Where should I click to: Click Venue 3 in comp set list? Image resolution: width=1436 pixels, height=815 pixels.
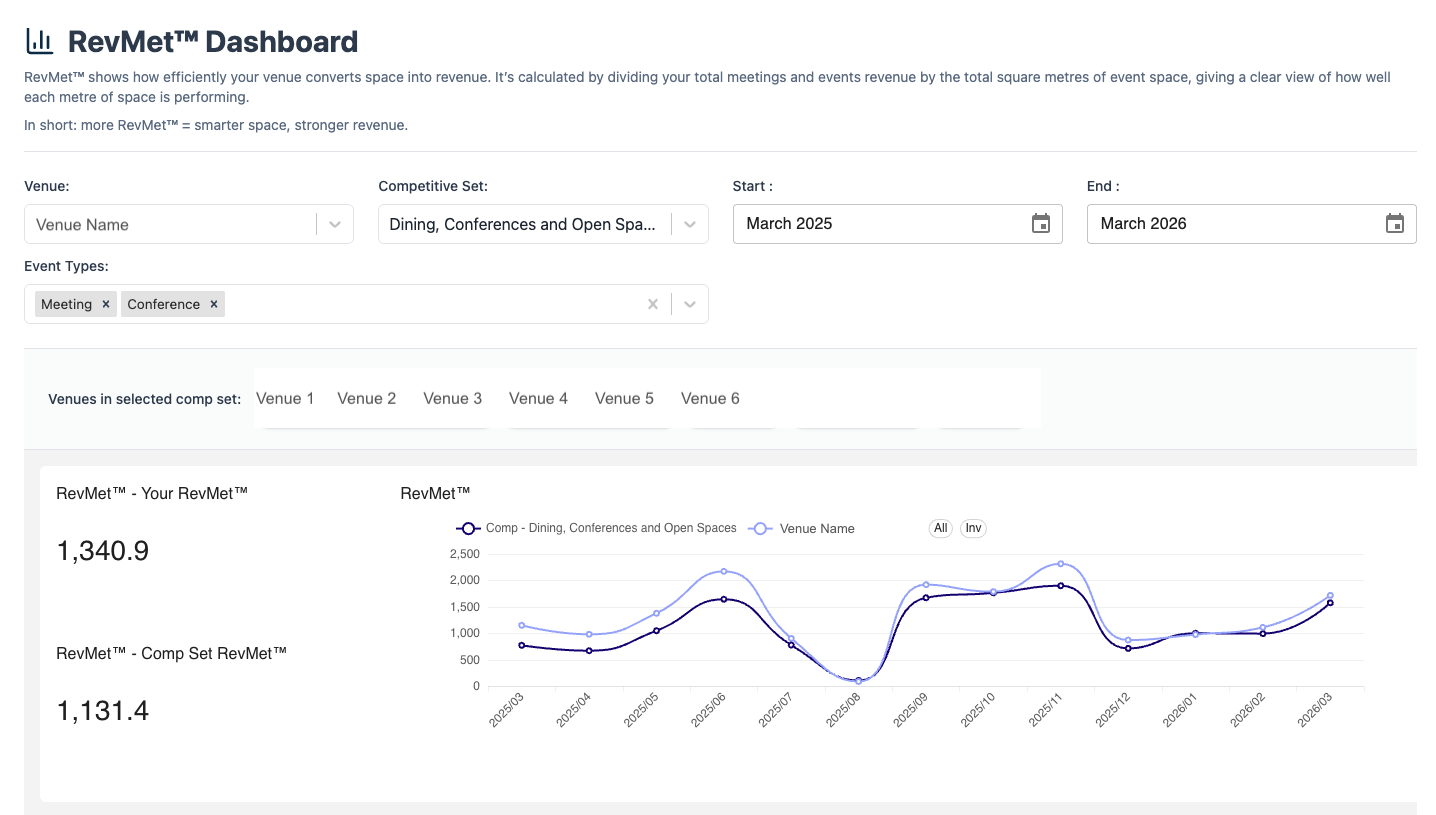coord(452,398)
